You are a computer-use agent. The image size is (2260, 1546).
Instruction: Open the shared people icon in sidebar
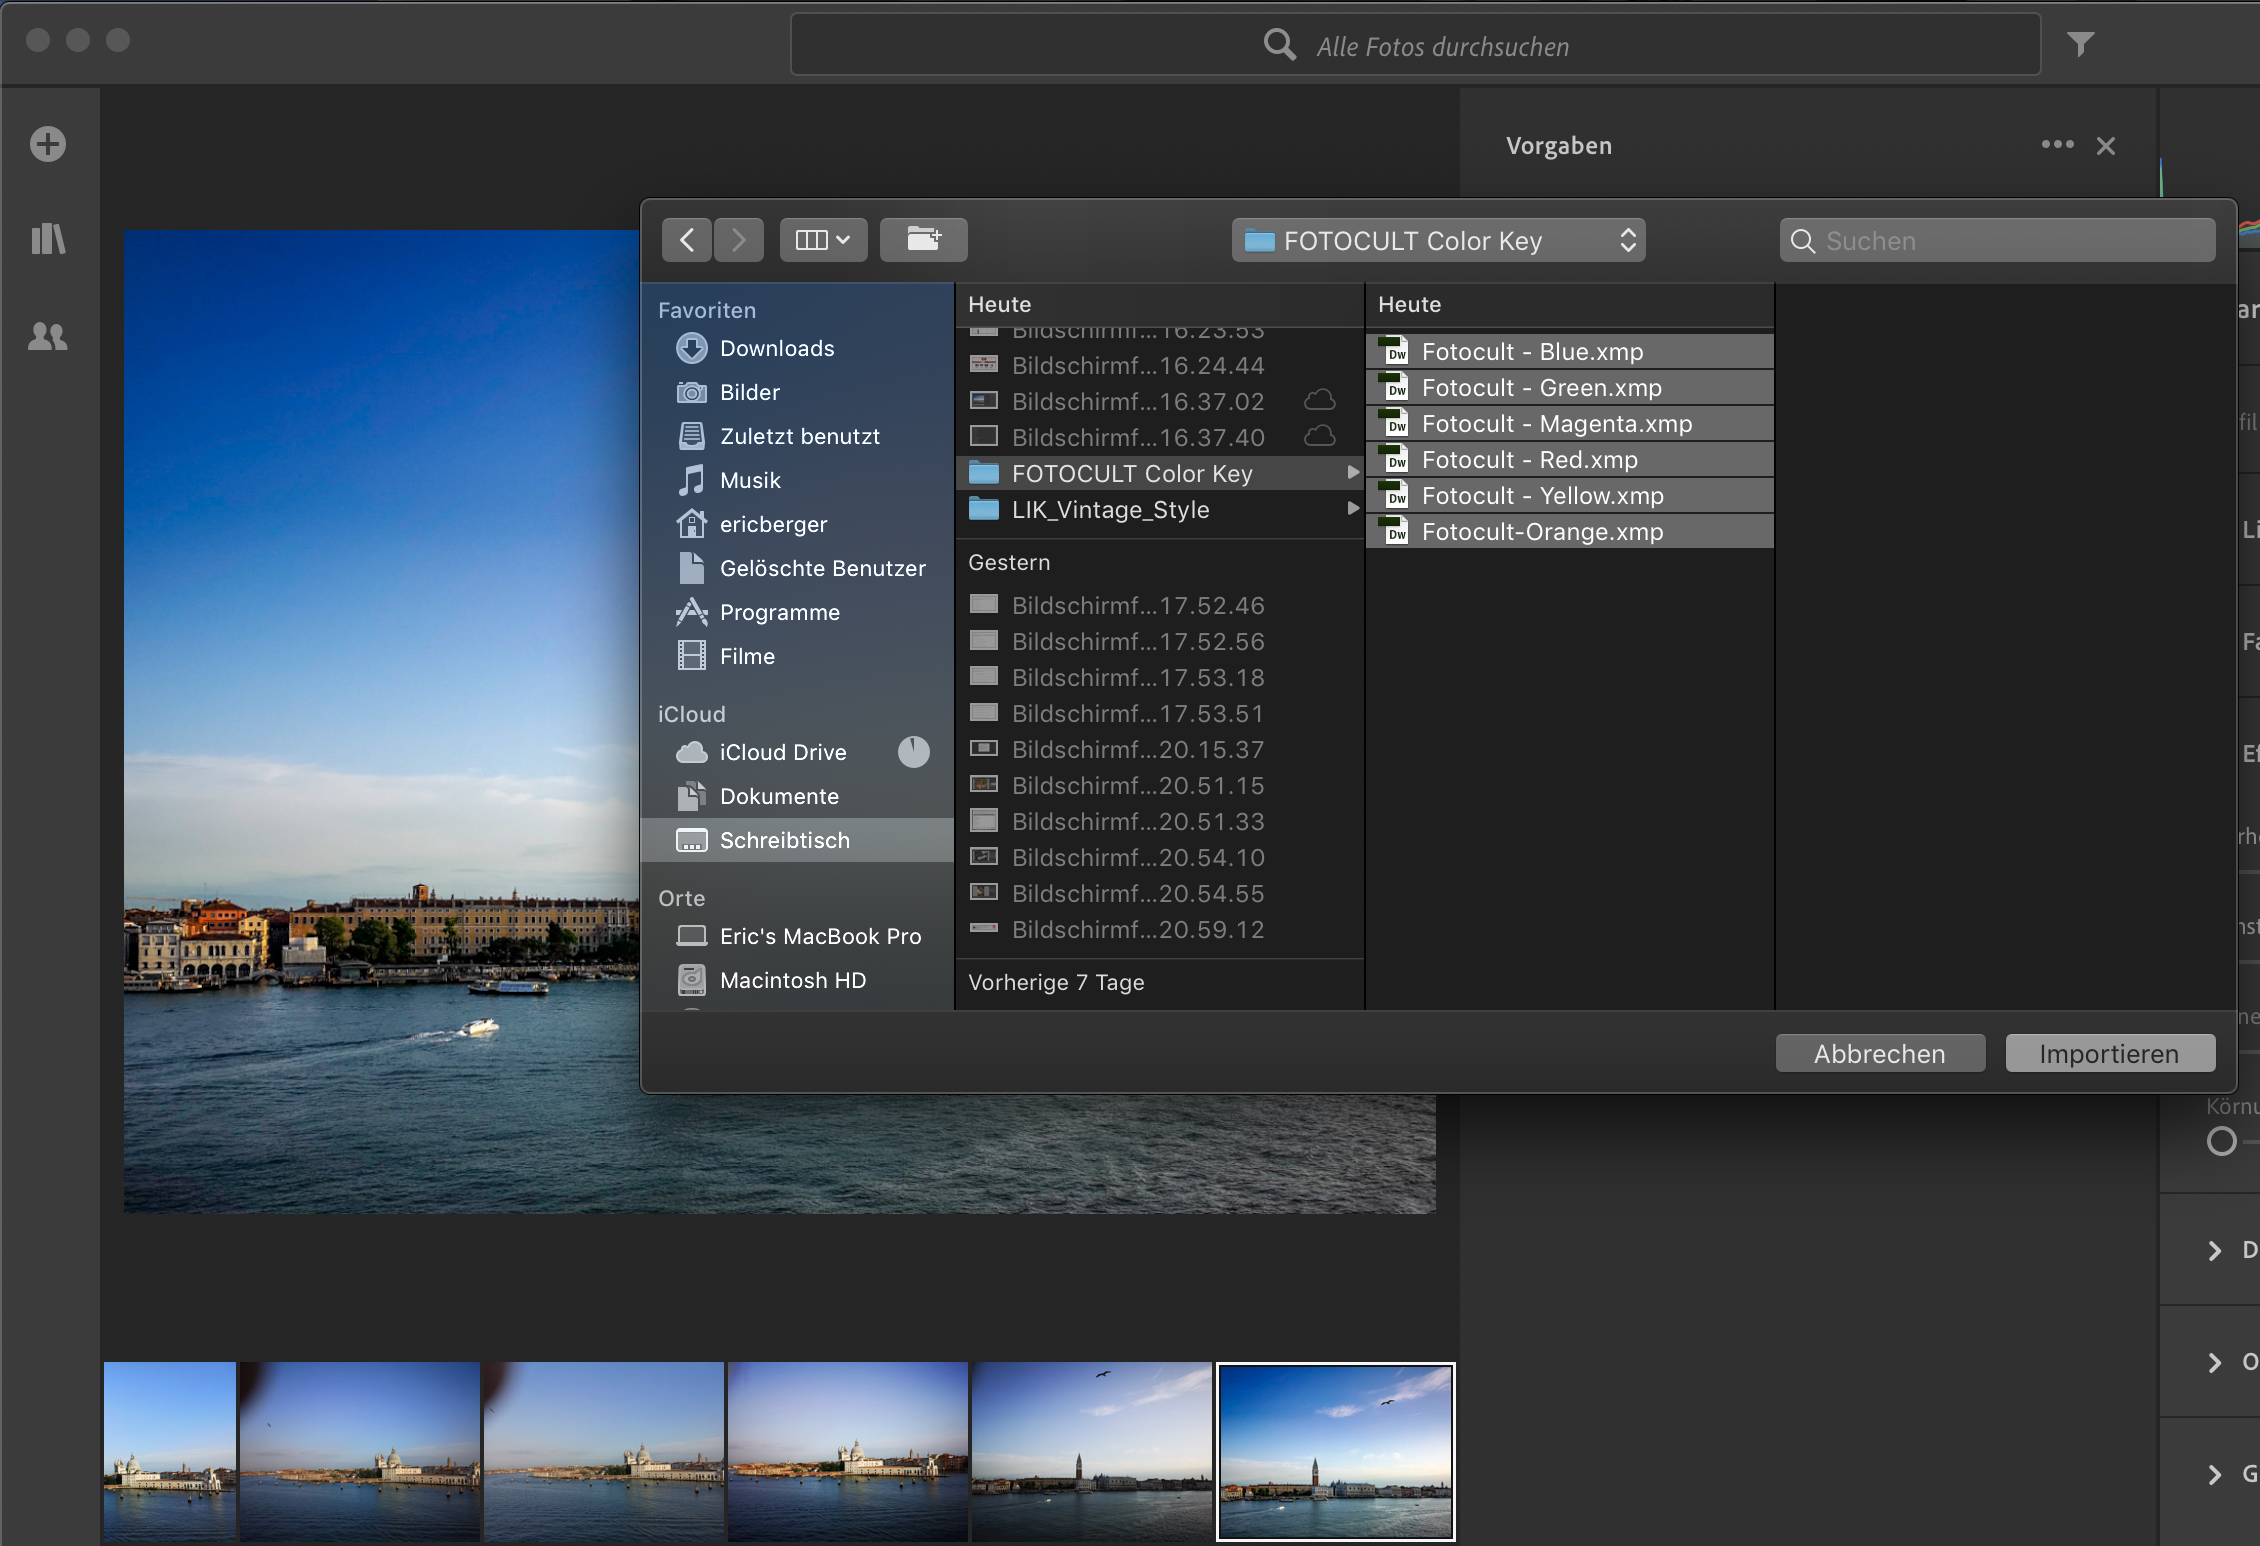[47, 337]
